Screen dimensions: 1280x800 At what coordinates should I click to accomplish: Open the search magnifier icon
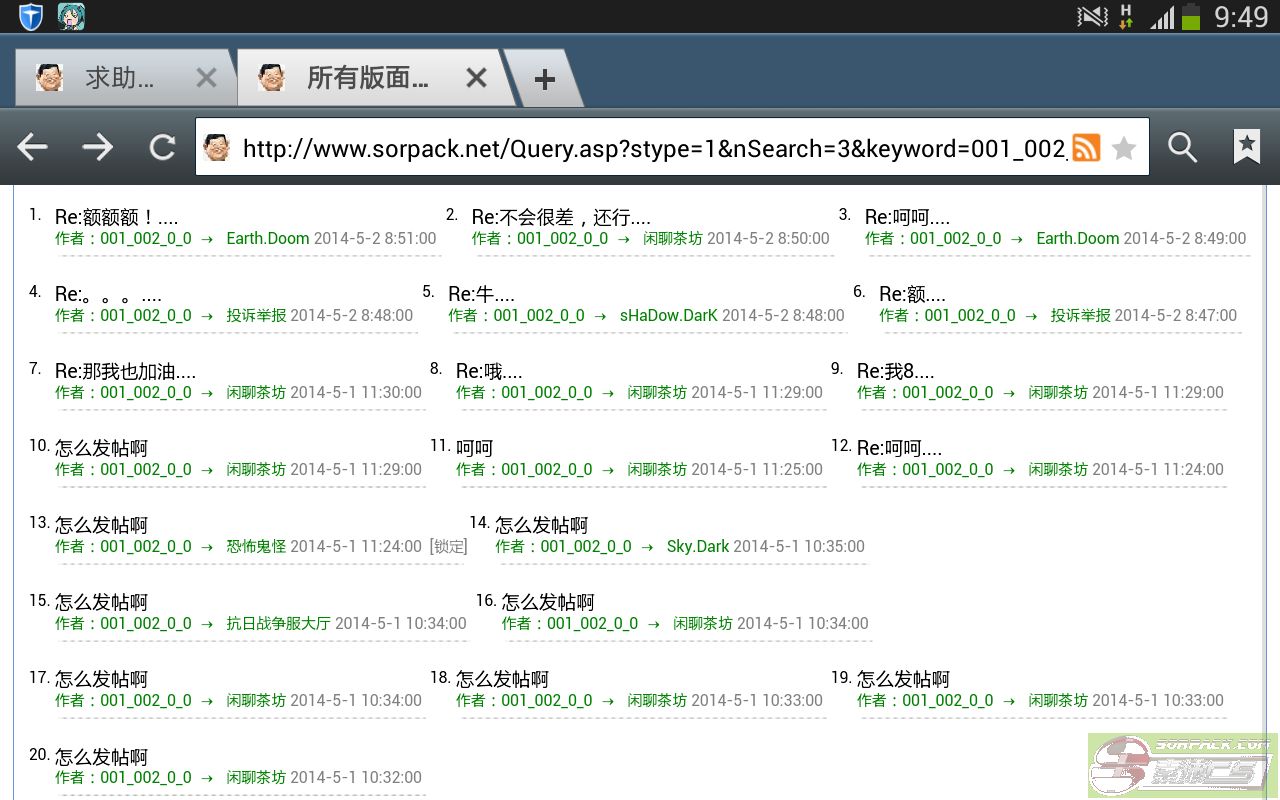[1182, 148]
